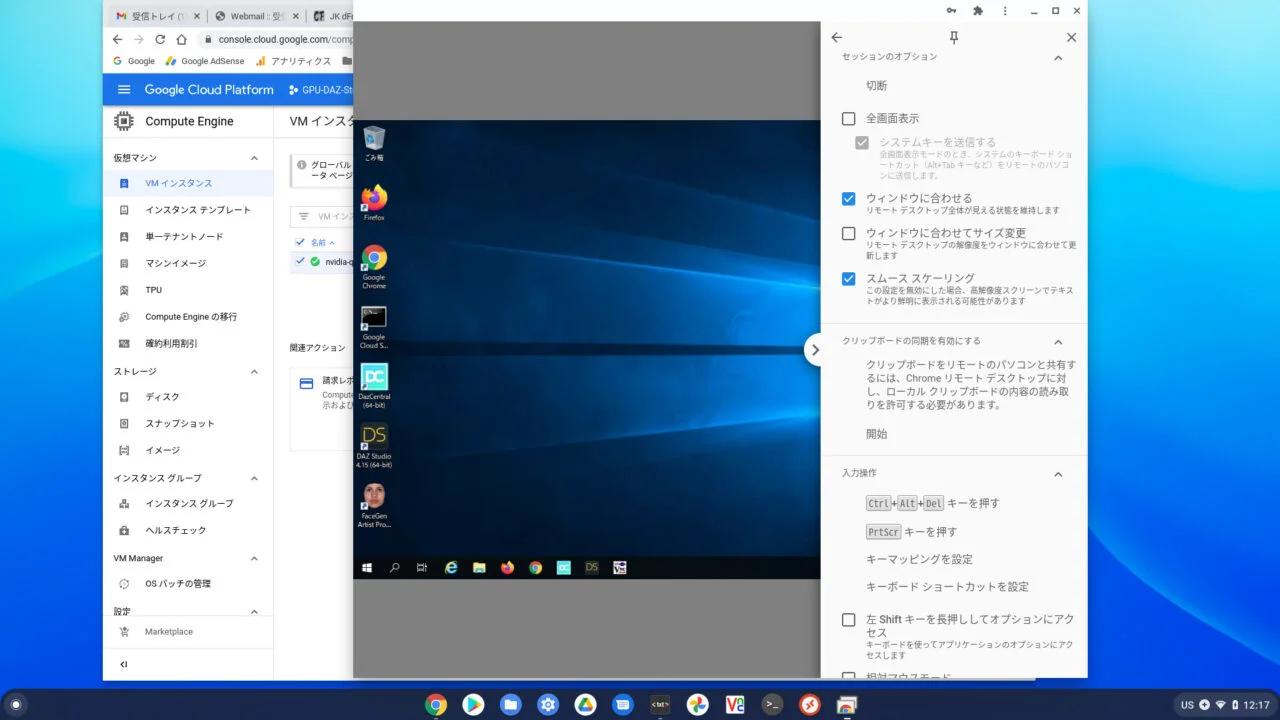
Task: Open the Recycle Bin on remote desktop
Action: [374, 142]
